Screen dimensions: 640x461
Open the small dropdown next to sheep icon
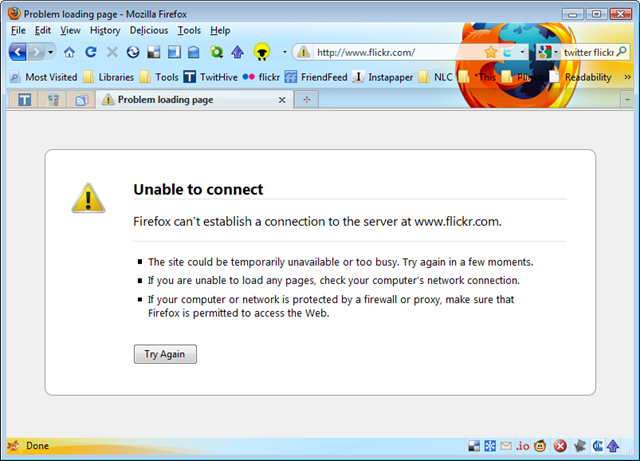(x=284, y=52)
